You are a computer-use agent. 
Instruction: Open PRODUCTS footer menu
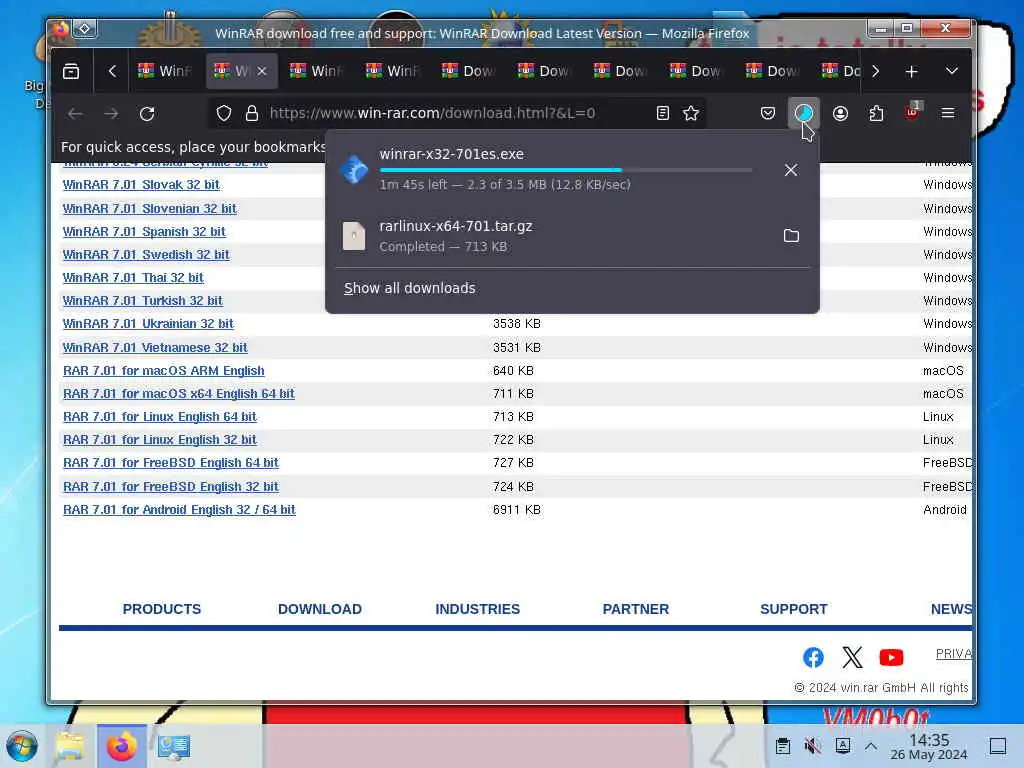click(x=162, y=609)
